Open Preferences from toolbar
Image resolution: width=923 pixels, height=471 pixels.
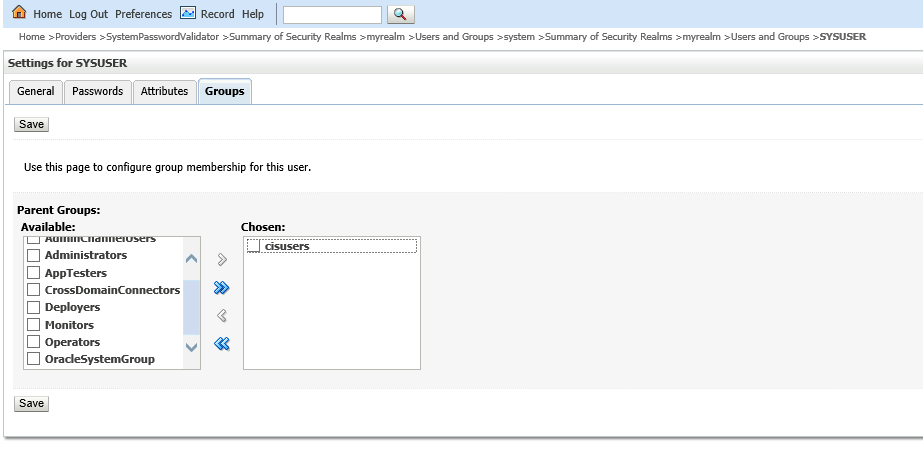pyautogui.click(x=144, y=14)
